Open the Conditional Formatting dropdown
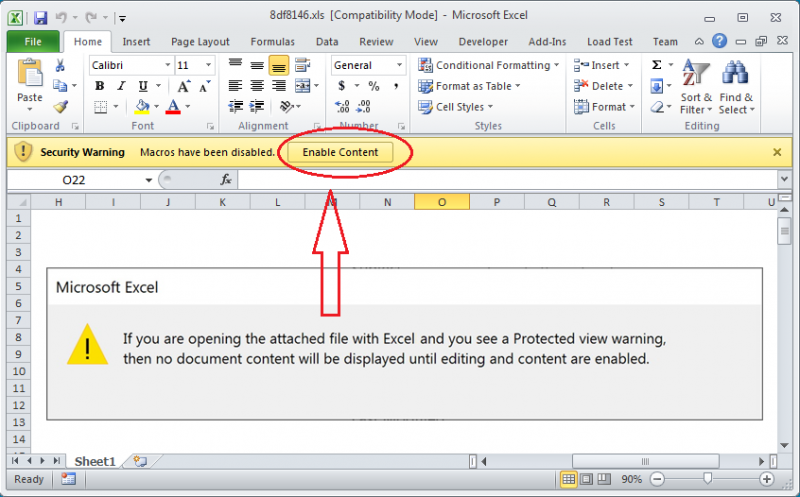Viewport: 800px width, 497px height. pyautogui.click(x=492, y=65)
